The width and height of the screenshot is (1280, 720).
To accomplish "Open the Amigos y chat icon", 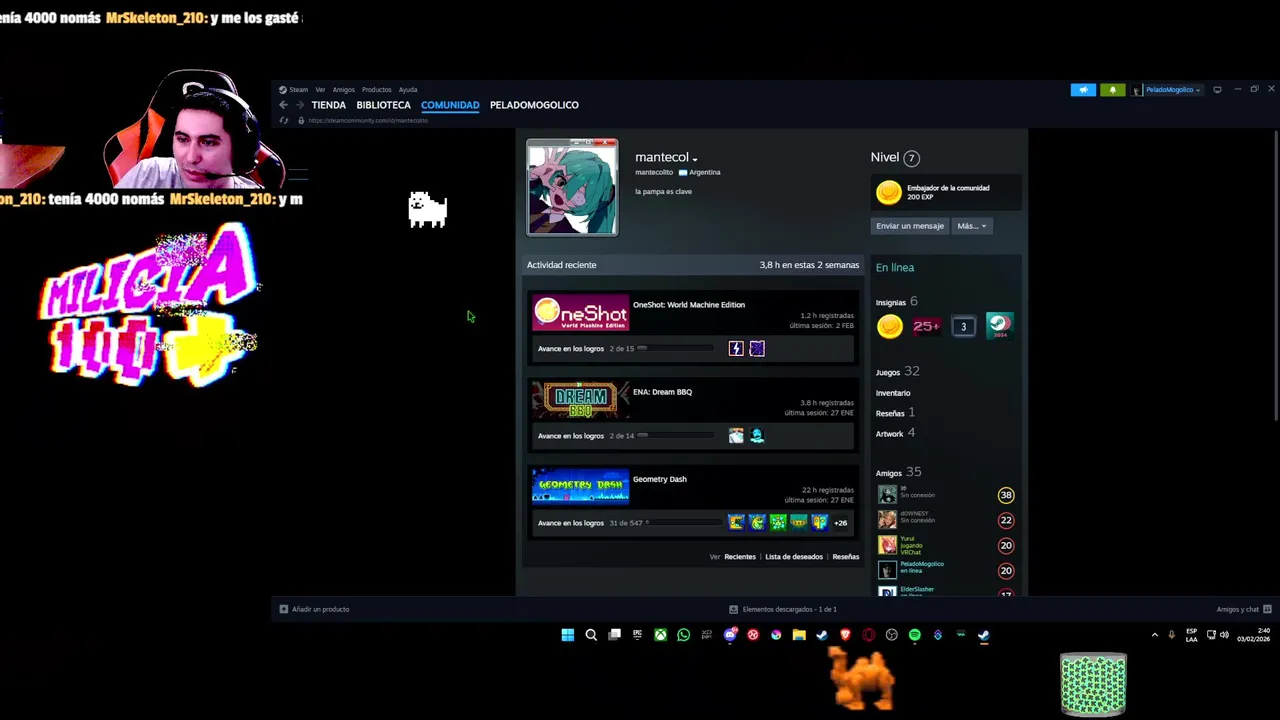I will (1267, 609).
